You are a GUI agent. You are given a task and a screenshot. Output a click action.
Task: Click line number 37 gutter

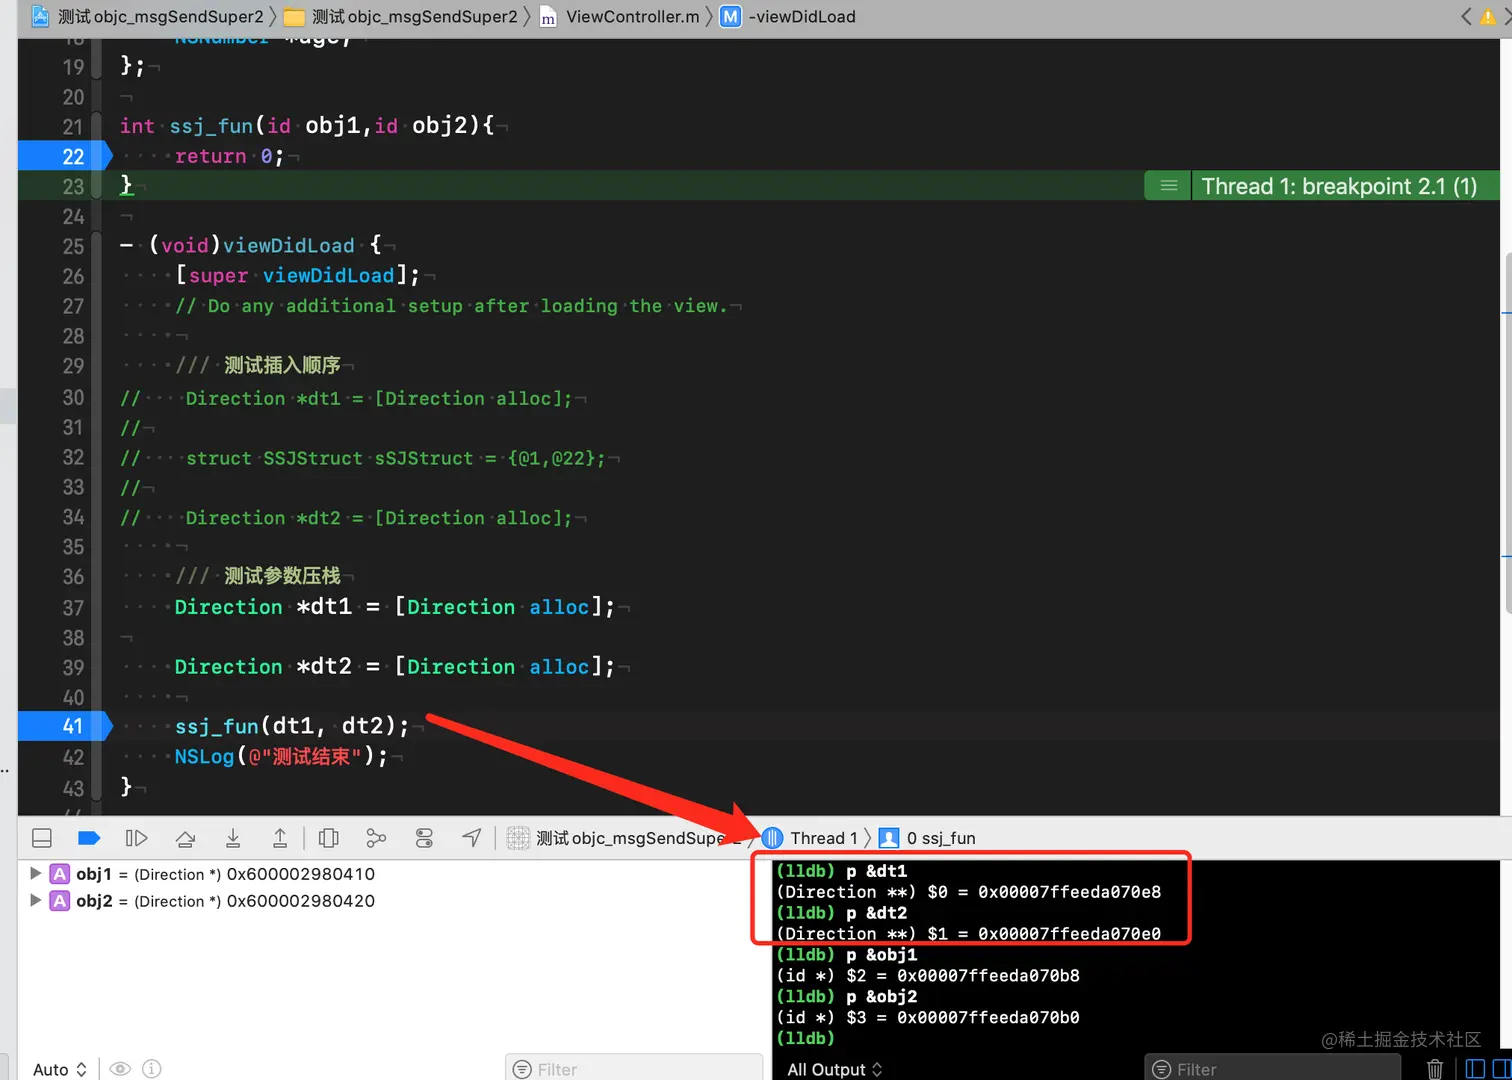pos(73,607)
